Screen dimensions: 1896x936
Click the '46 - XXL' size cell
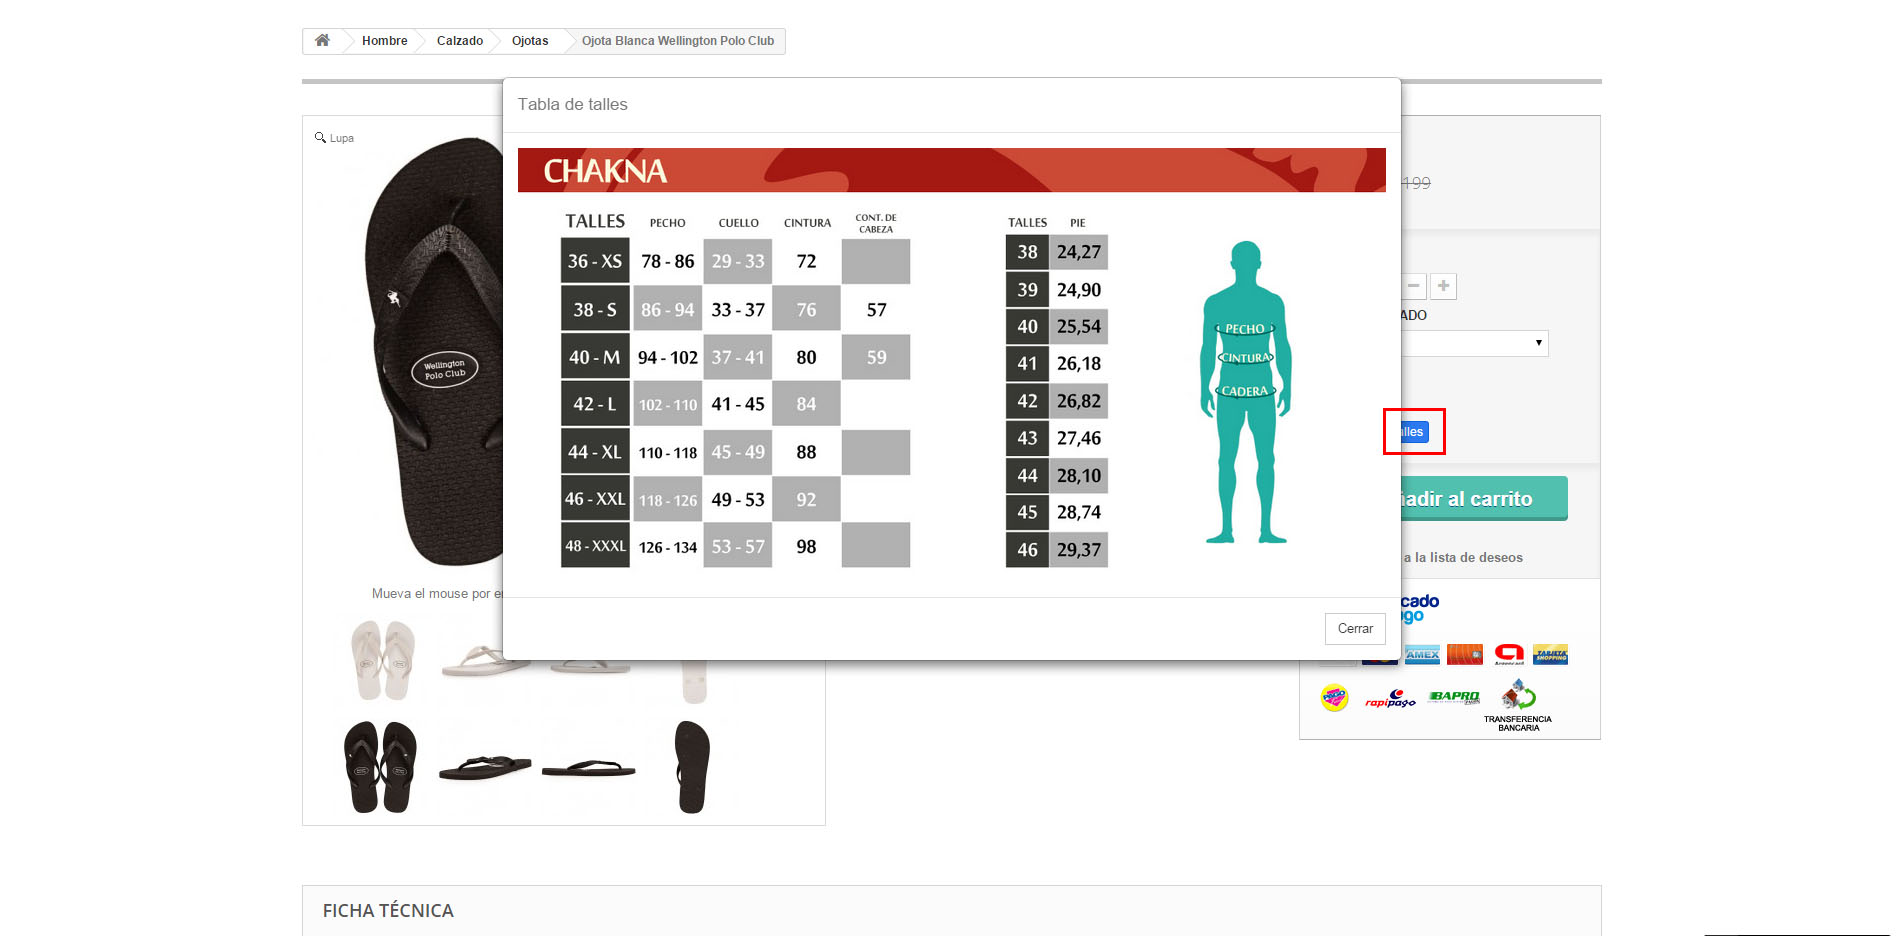(x=595, y=499)
